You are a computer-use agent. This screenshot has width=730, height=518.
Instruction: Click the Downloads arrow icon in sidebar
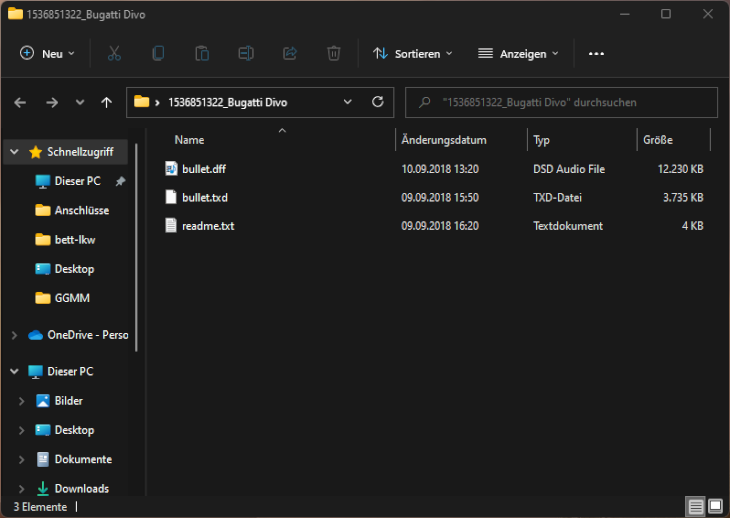pyautogui.click(x=43, y=488)
